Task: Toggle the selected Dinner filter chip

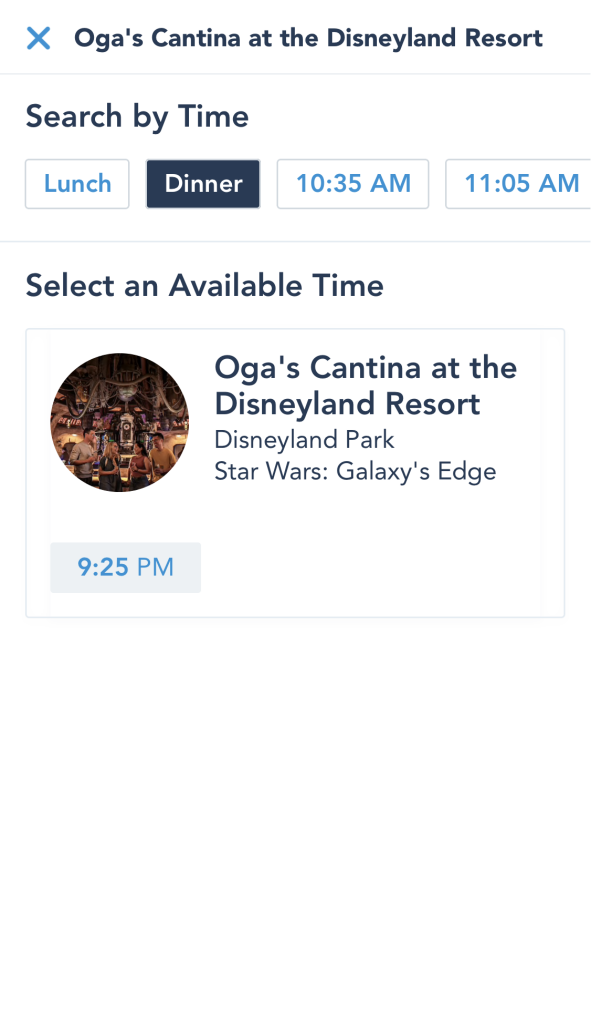Action: [203, 184]
